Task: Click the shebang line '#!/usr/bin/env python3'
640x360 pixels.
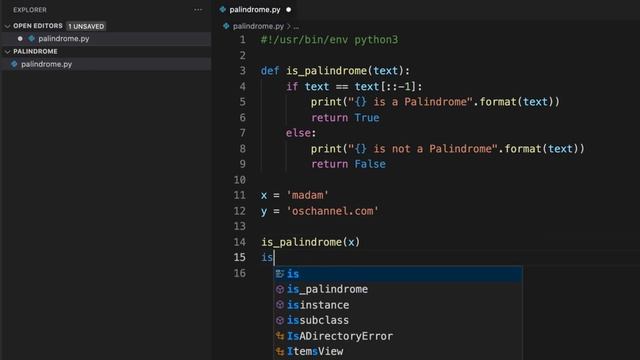Action: (329, 40)
